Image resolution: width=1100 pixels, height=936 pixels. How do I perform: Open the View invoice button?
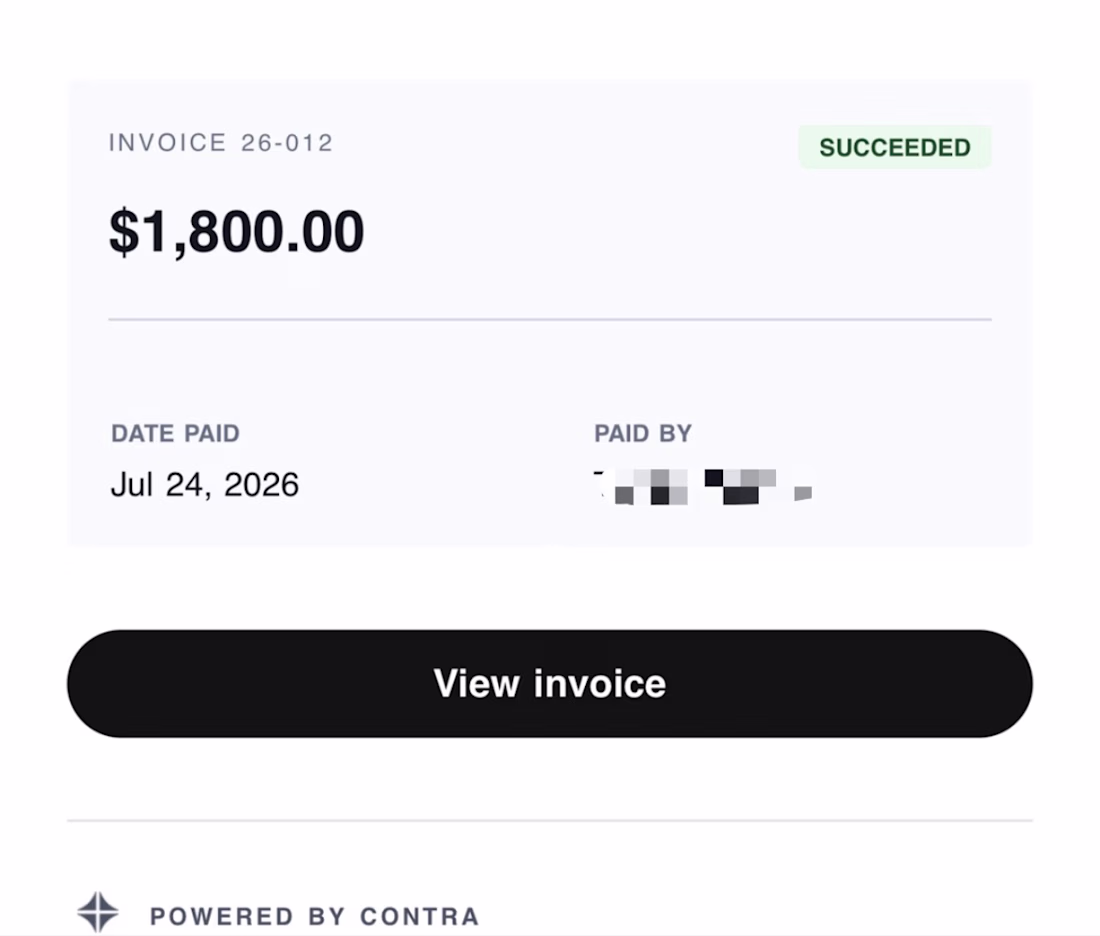(x=549, y=683)
